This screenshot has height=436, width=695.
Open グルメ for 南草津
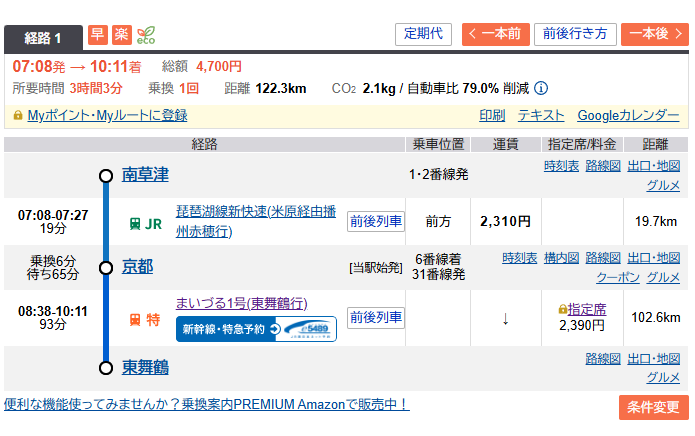tap(663, 185)
